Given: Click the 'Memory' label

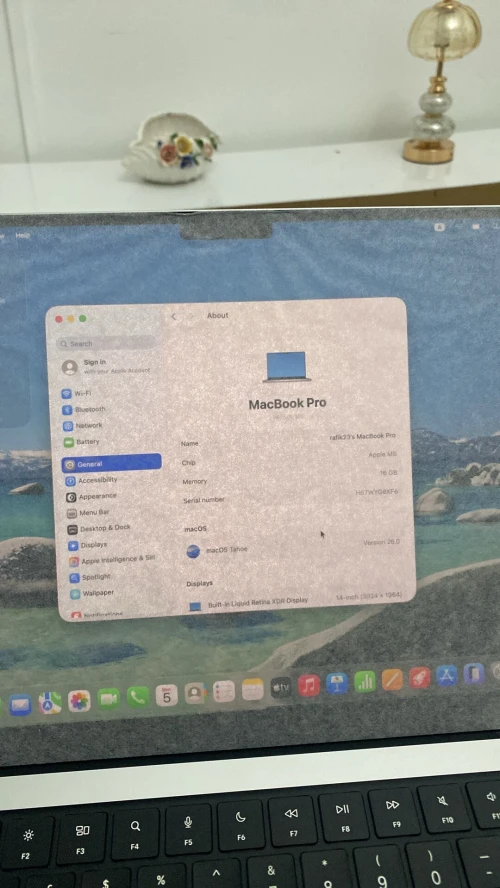Looking at the screenshot, I should [x=194, y=481].
